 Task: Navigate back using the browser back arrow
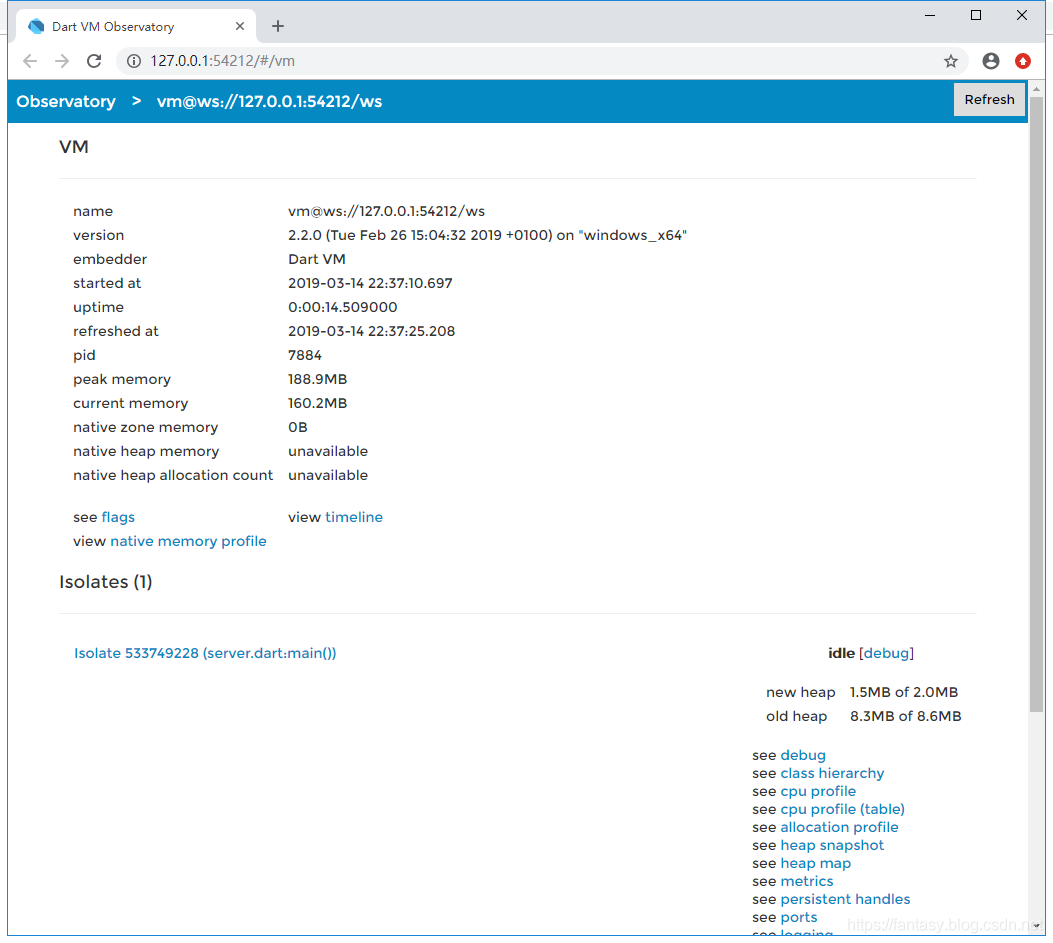point(30,61)
